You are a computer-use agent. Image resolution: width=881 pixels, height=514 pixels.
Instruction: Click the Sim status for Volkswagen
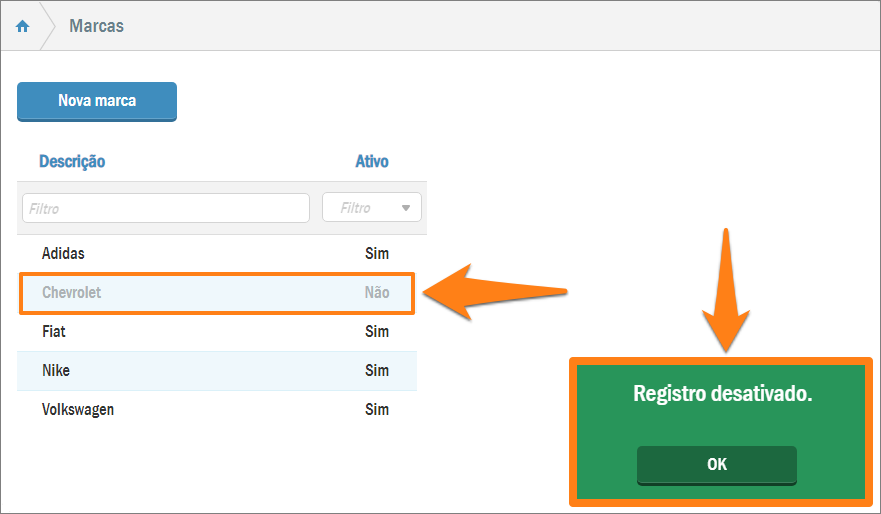click(x=377, y=410)
